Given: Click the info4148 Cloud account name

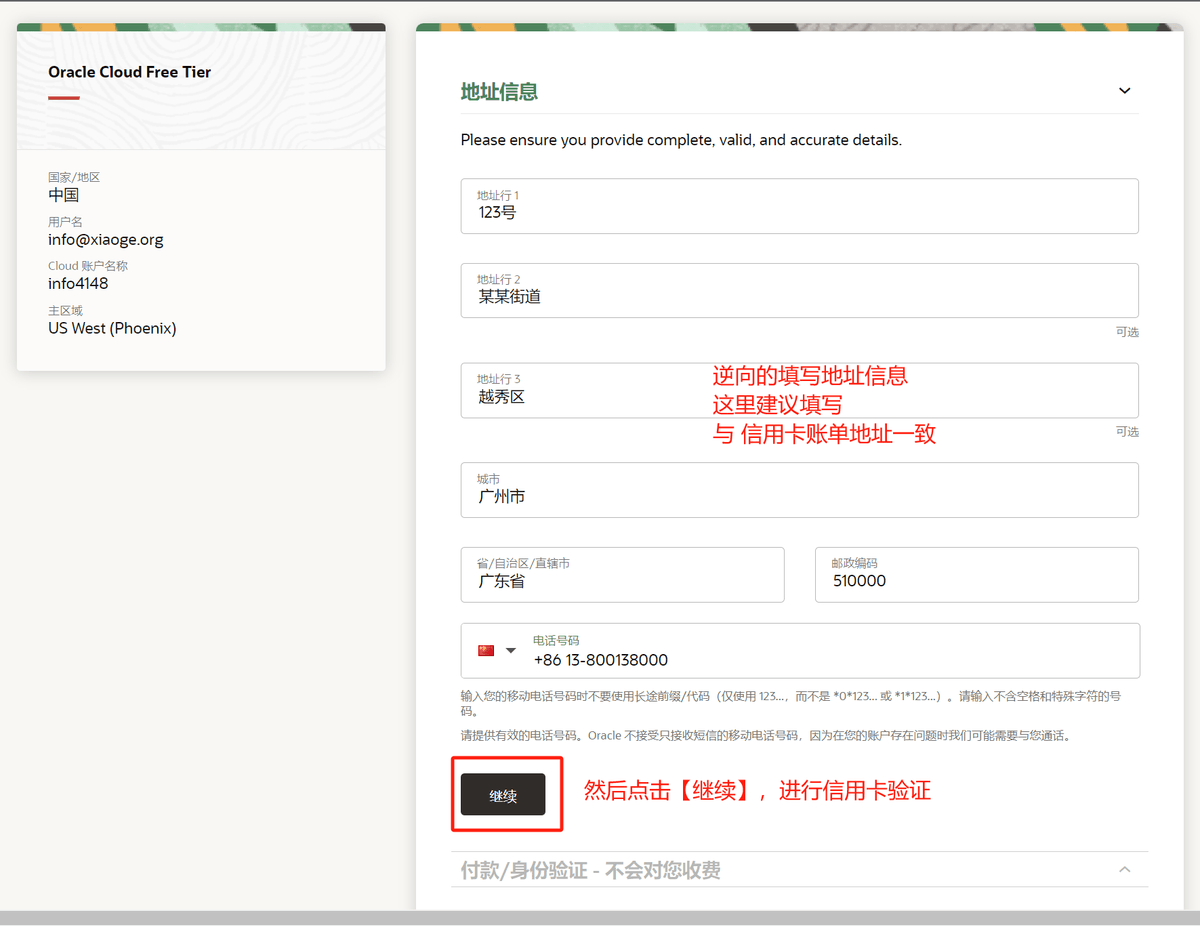Looking at the screenshot, I should click(x=78, y=284).
